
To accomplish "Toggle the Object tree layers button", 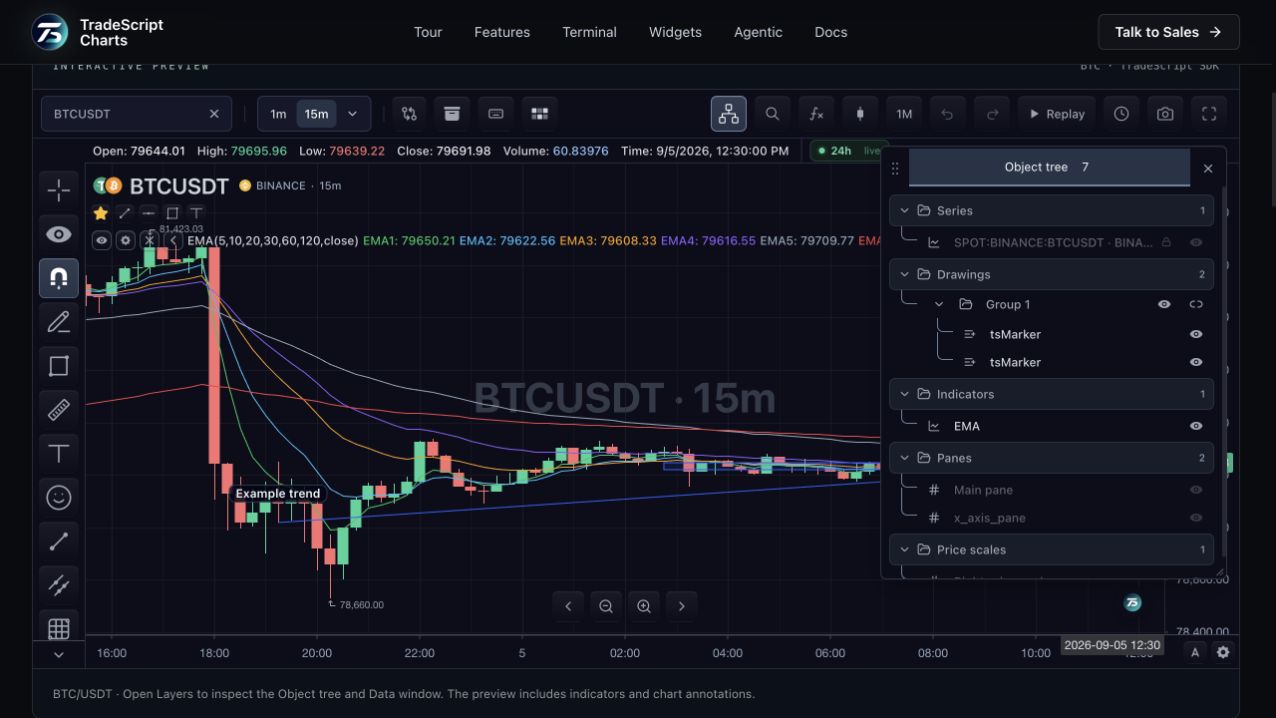I will point(729,114).
